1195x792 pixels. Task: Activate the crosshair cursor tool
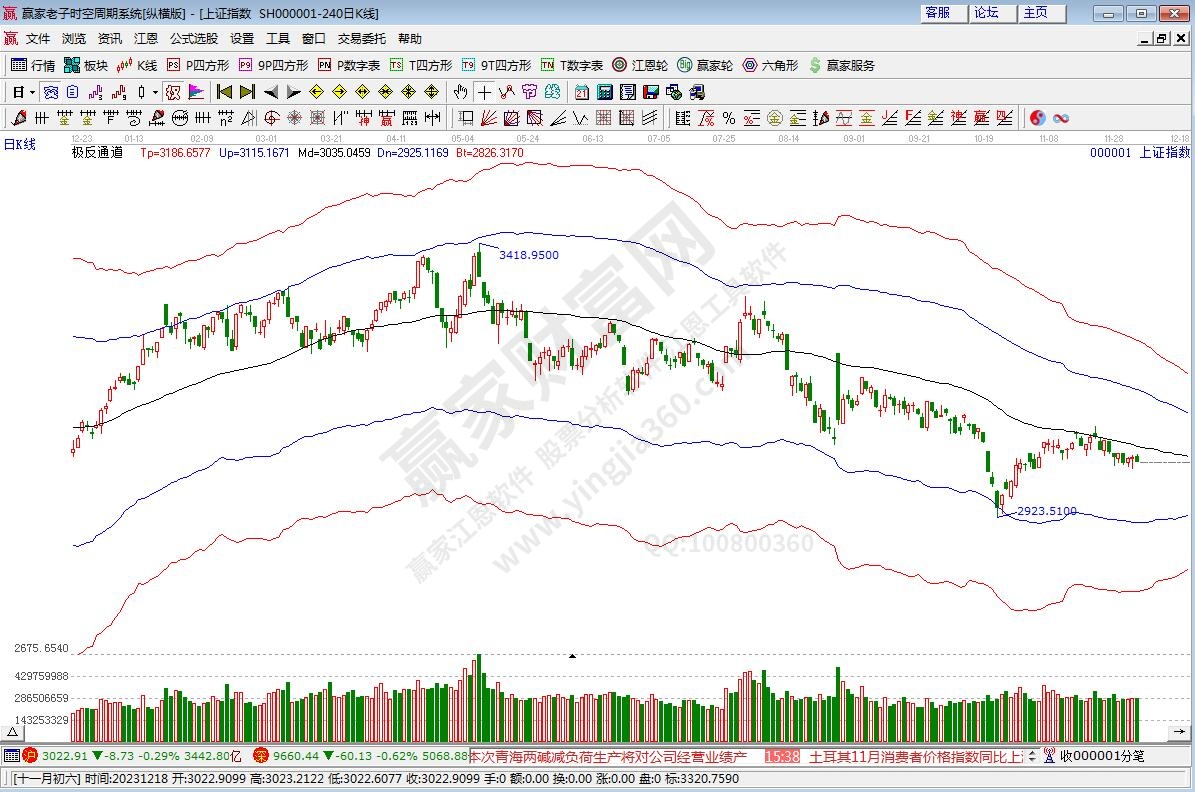(x=484, y=92)
